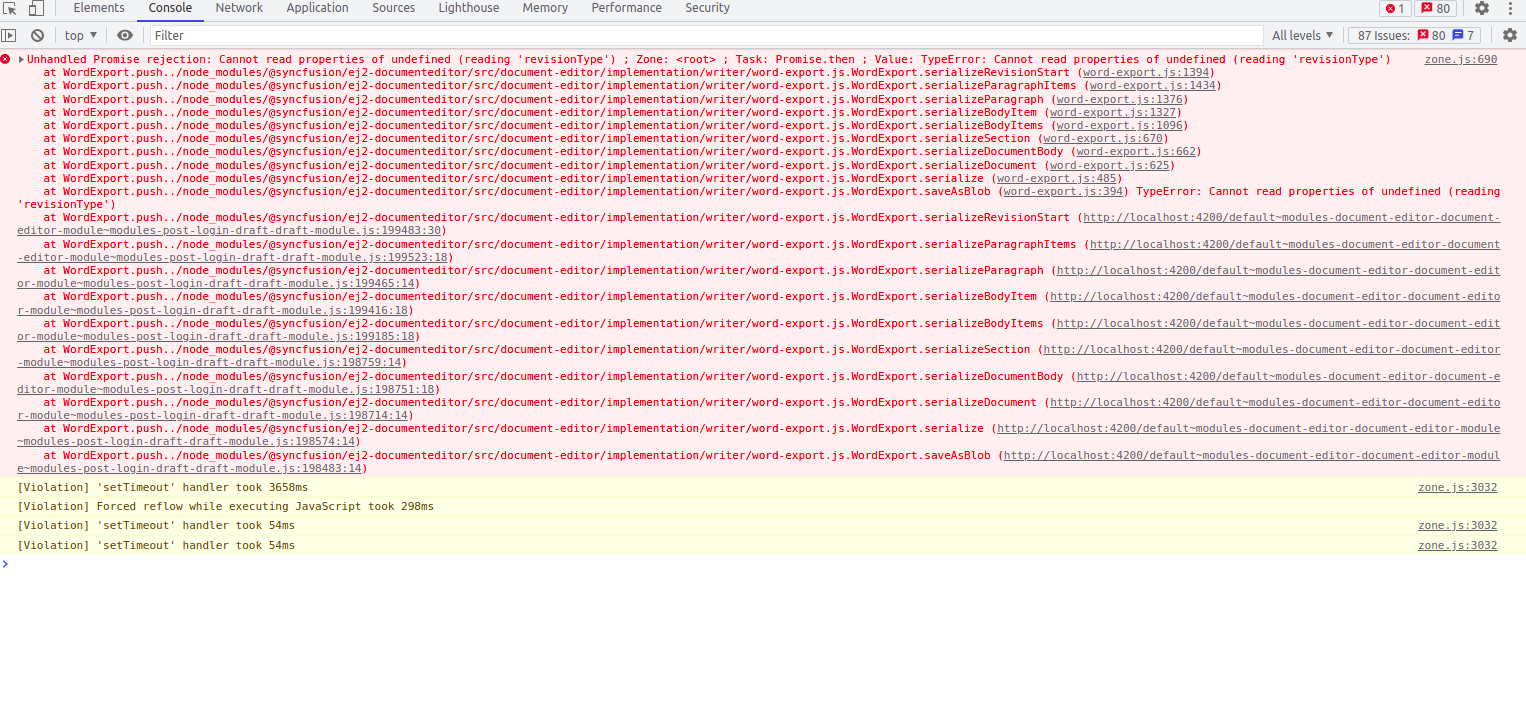Clear the console with the ban icon
The image size is (1526, 720).
pos(37,35)
